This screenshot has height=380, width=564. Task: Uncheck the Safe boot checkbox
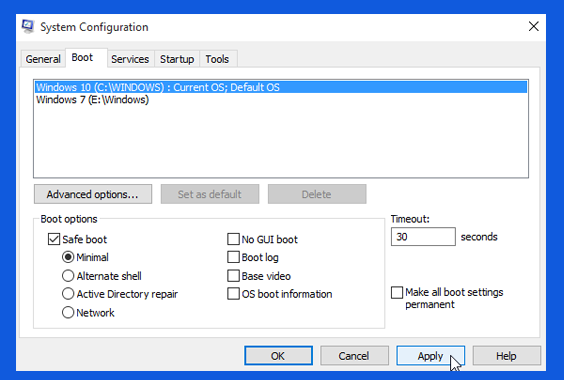click(54, 239)
